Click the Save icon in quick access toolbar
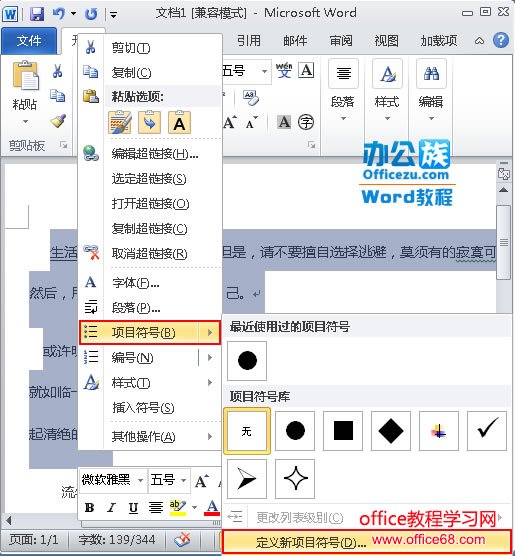515x556 pixels. (37, 14)
